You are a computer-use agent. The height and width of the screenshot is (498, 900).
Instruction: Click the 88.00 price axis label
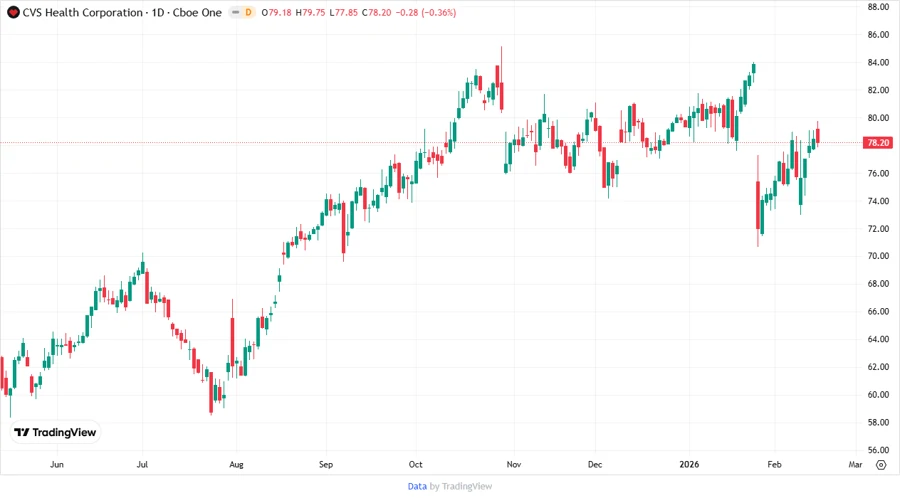[x=878, y=7]
